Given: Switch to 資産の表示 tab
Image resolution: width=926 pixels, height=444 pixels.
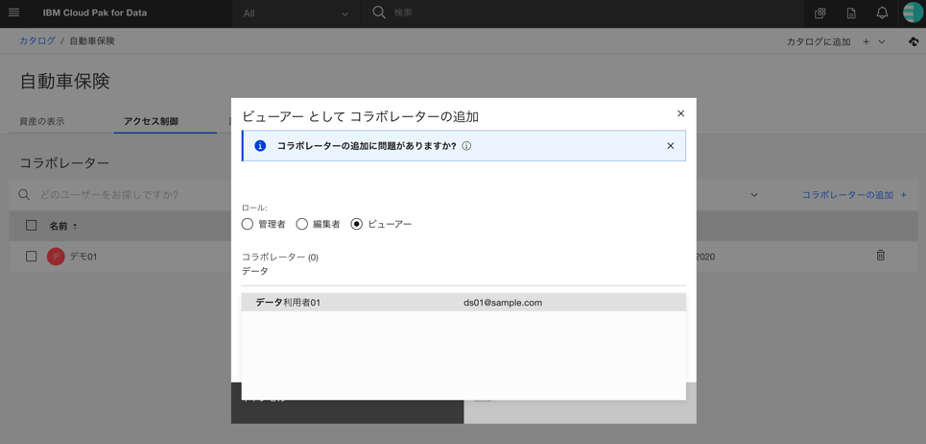Looking at the screenshot, I should point(42,122).
